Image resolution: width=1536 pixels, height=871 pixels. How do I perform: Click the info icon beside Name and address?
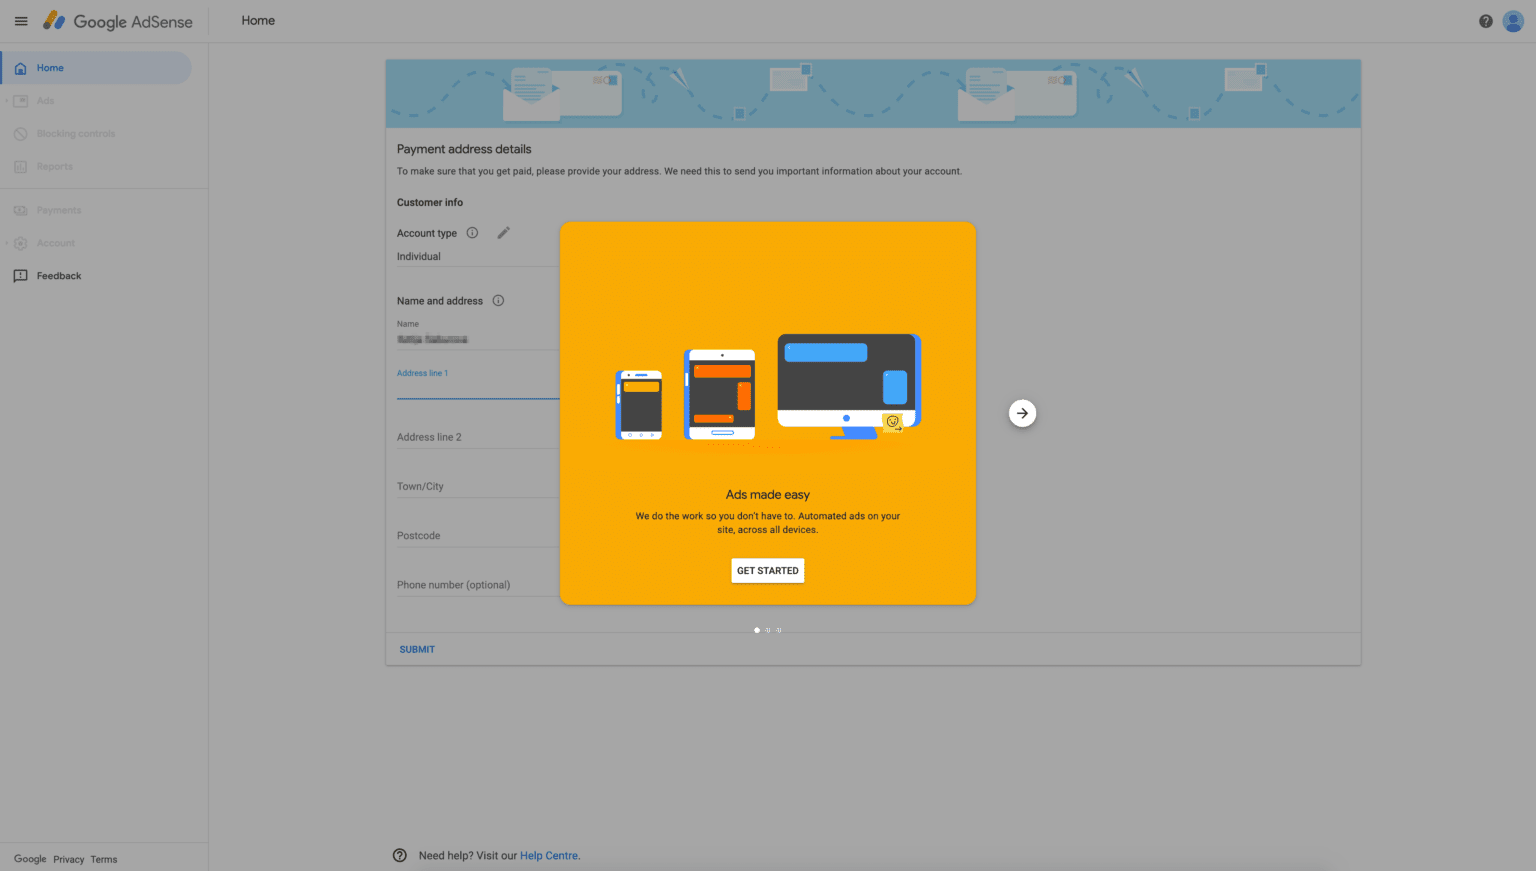498,300
